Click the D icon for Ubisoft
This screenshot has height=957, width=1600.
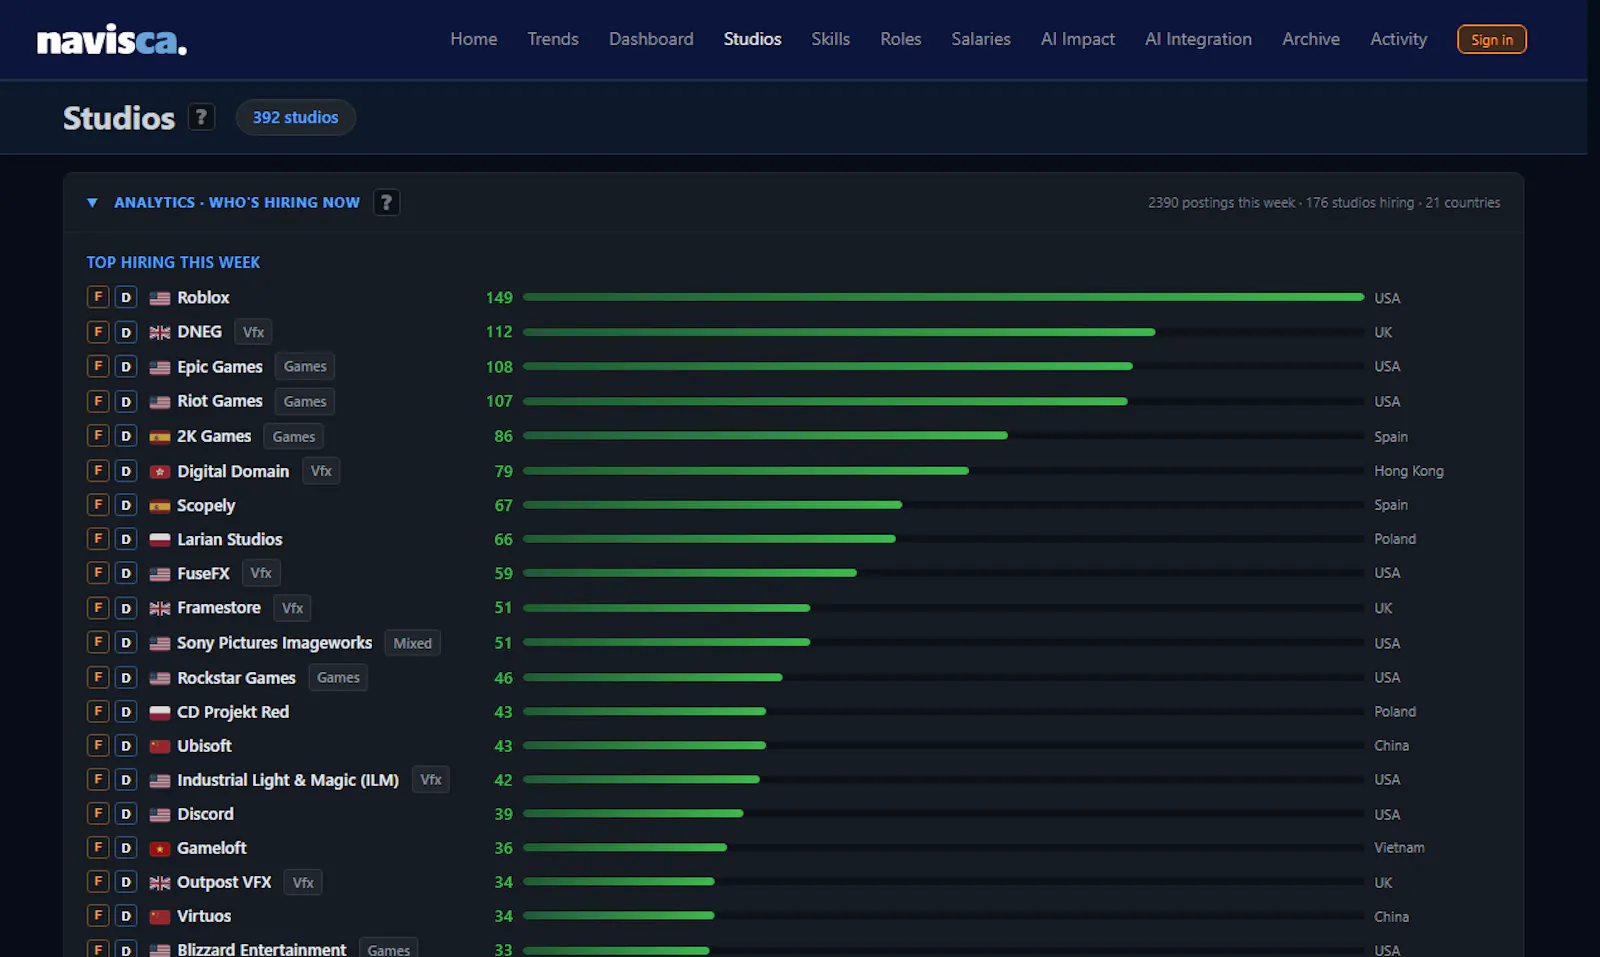pos(126,745)
